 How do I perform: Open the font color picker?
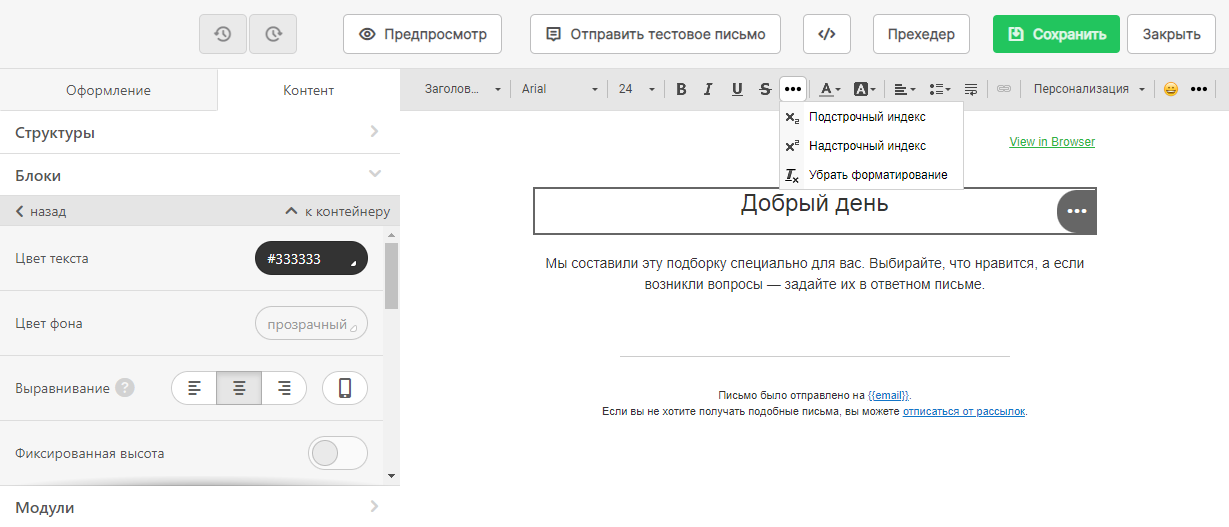pyautogui.click(x=829, y=89)
